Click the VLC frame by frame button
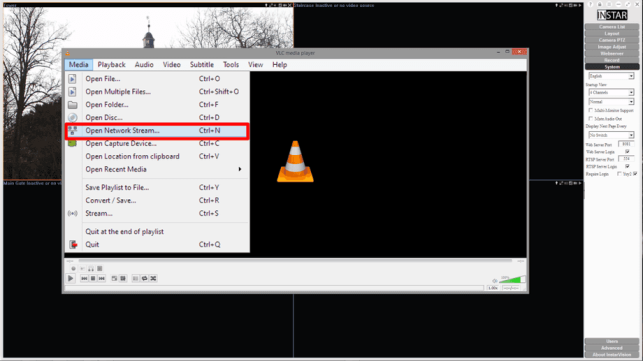Image resolution: width=643 pixels, height=361 pixels. pyautogui.click(x=100, y=269)
